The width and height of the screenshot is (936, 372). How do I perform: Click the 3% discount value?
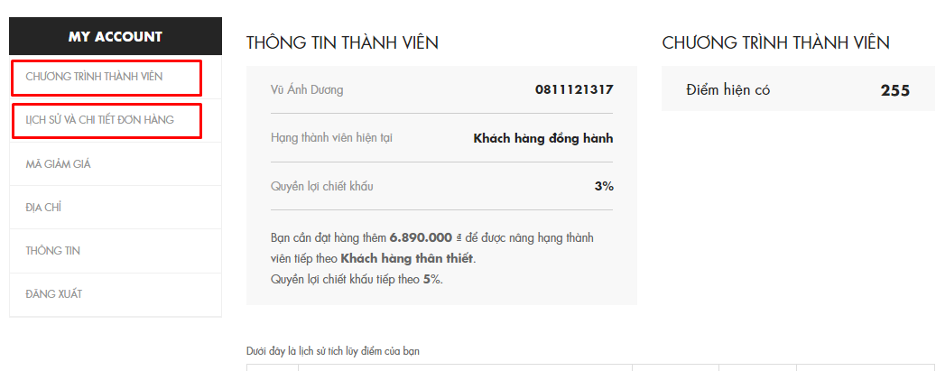[604, 186]
